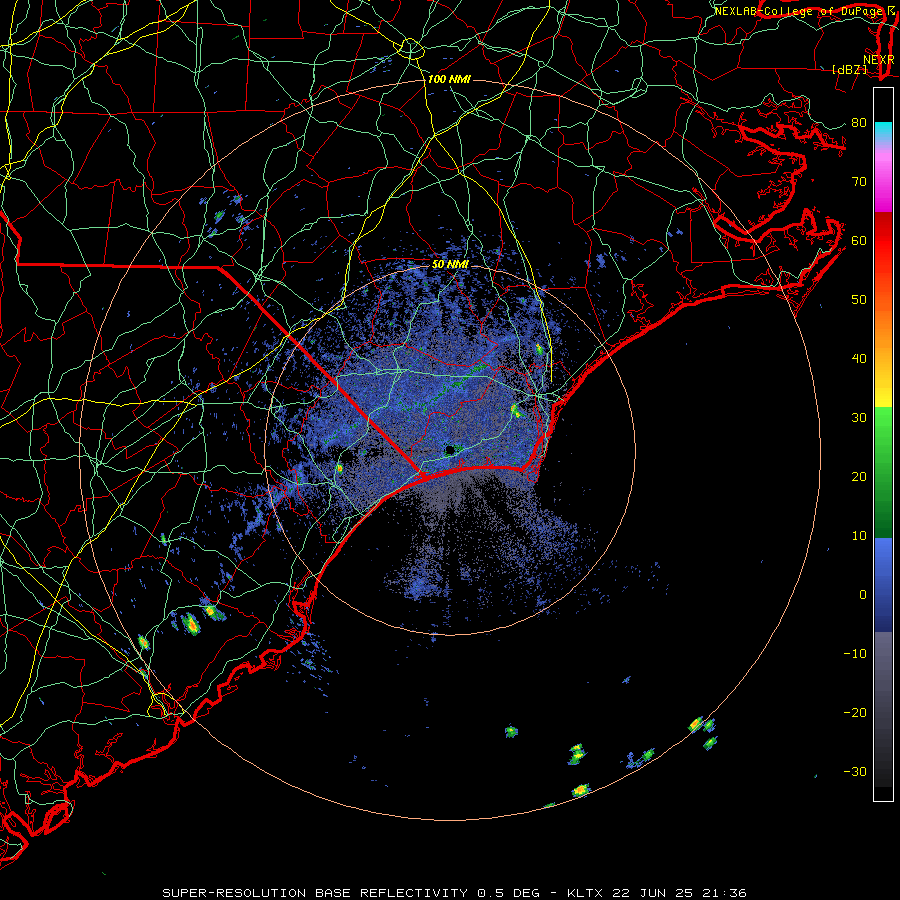Image resolution: width=900 pixels, height=900 pixels.
Task: Click the black radar site dot at the center
Action: 450,450
